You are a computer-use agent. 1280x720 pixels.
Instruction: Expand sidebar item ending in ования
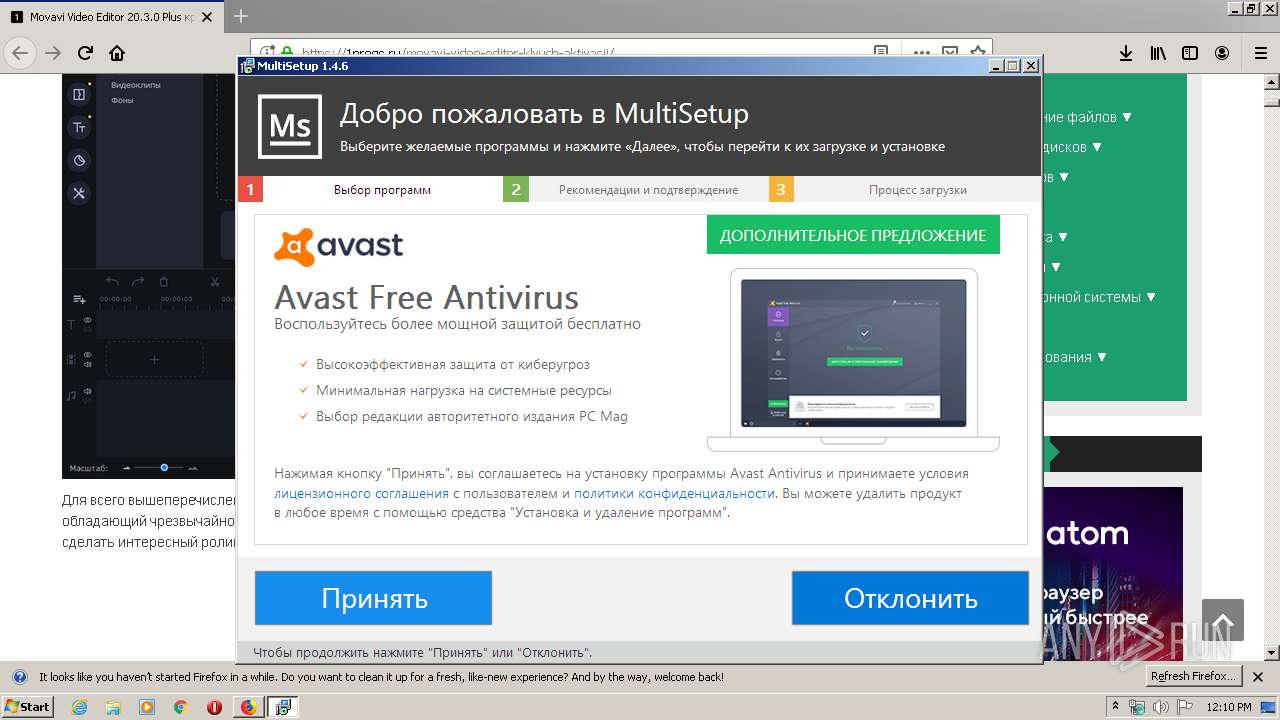click(1075, 357)
